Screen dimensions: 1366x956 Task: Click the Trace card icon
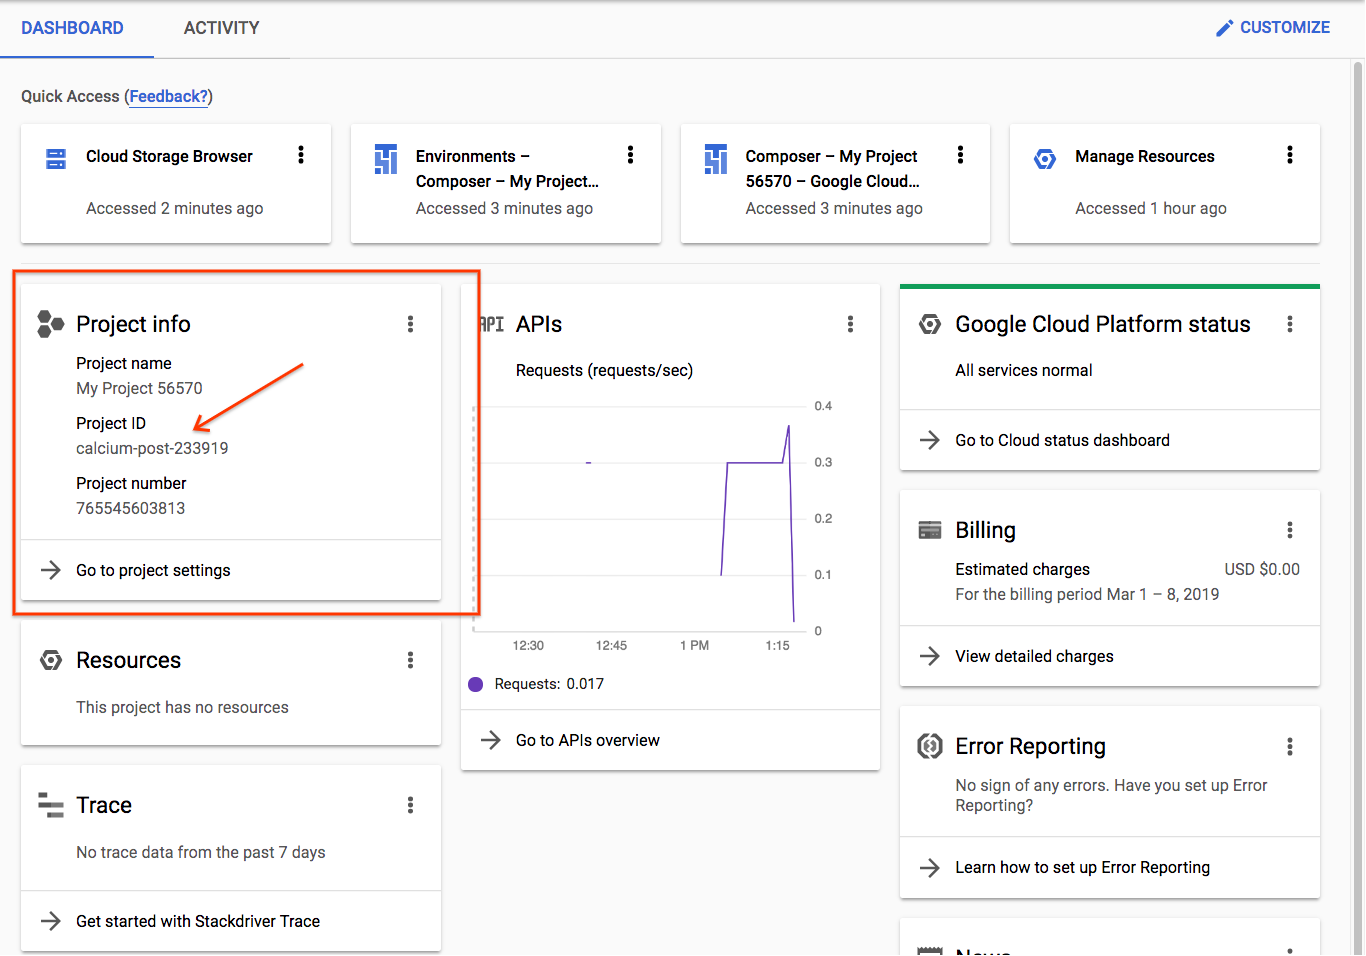coord(51,805)
